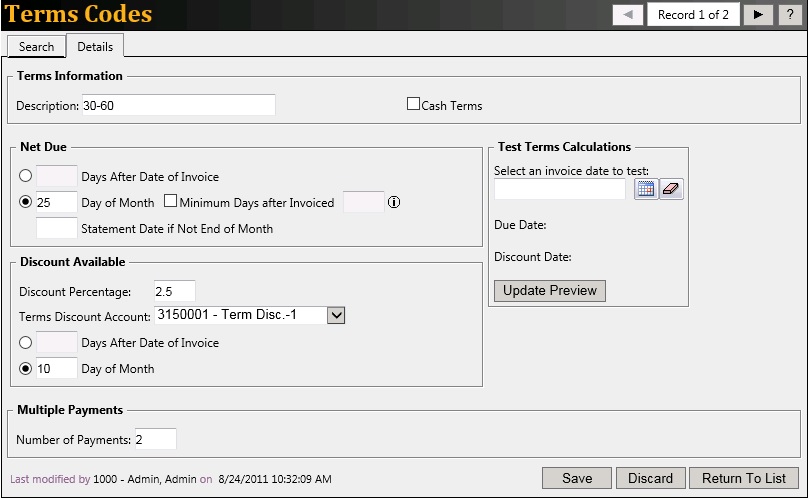Open help with the question mark button
Image resolution: width=808 pixels, height=498 pixels.
[789, 15]
